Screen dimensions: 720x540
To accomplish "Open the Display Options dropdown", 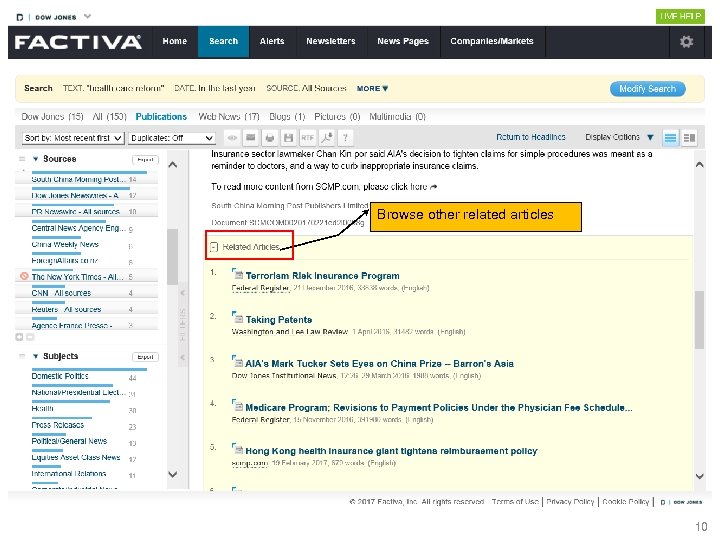I will [619, 137].
